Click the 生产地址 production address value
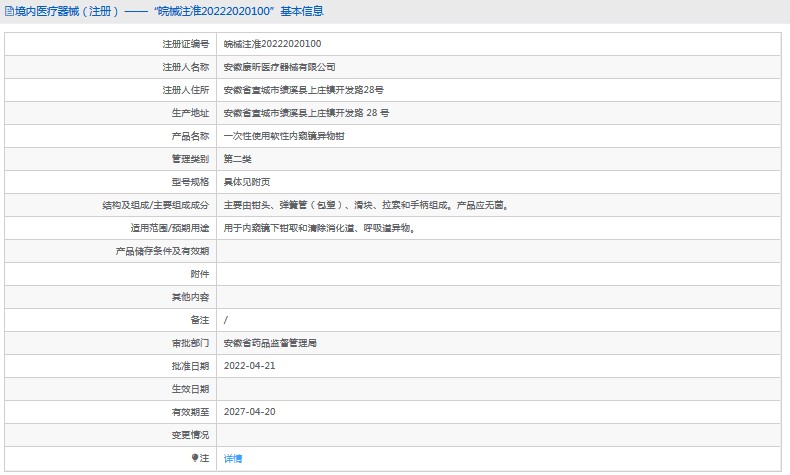 tap(306, 113)
